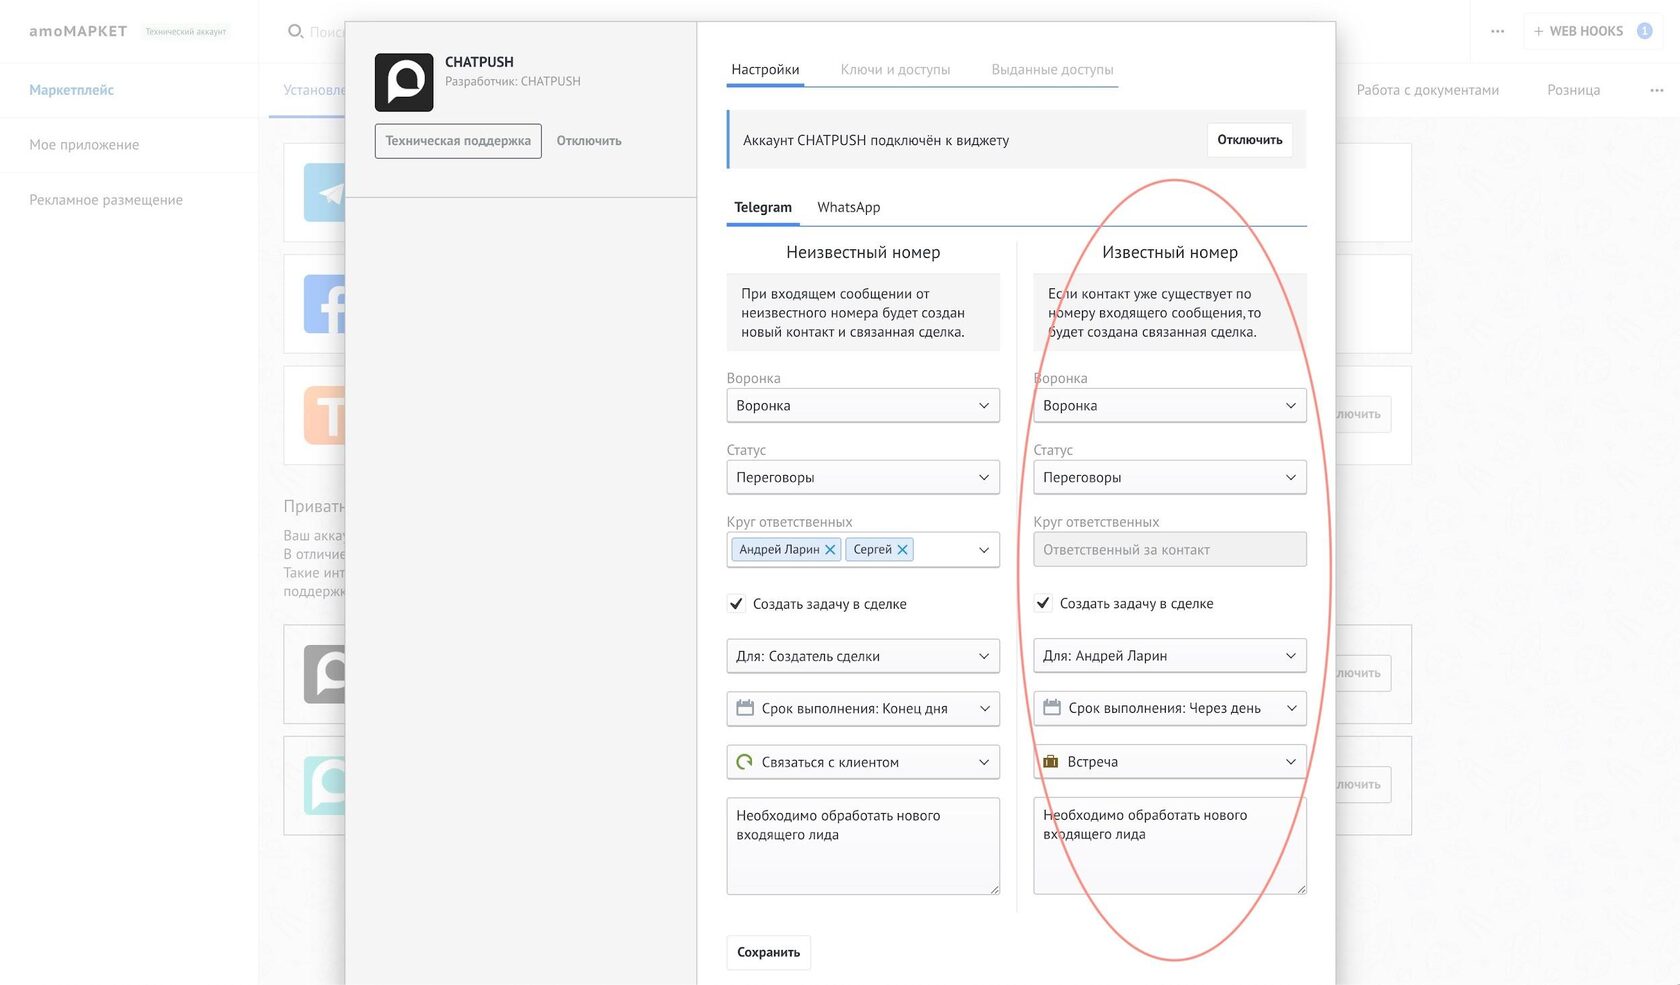Remove Сергей from responsible list

tap(902, 550)
